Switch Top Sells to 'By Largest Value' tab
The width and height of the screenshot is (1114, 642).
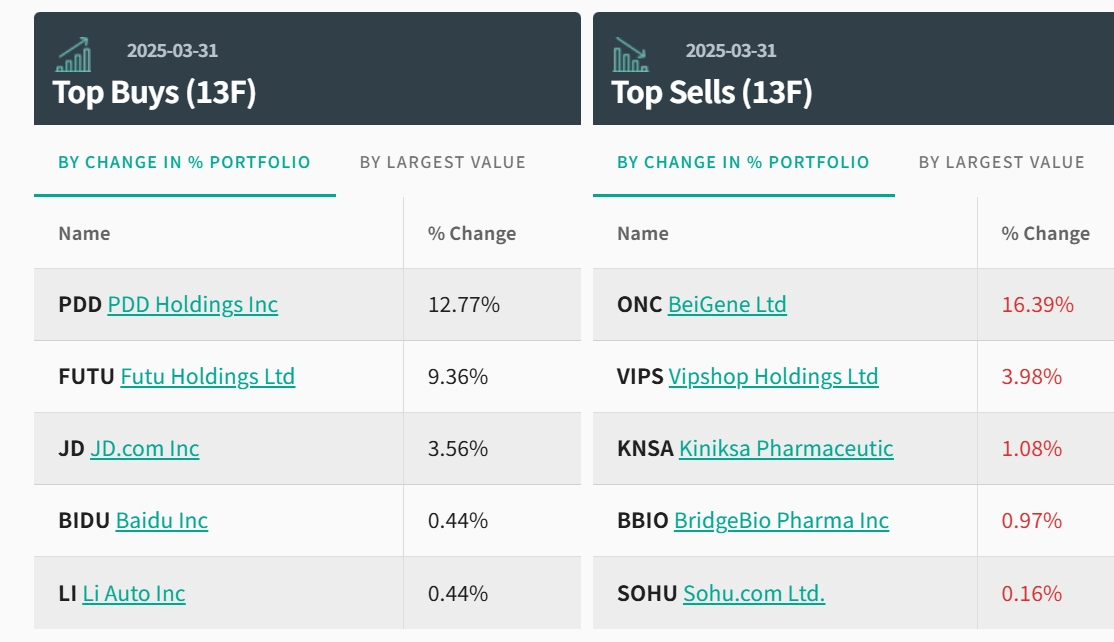click(1001, 162)
